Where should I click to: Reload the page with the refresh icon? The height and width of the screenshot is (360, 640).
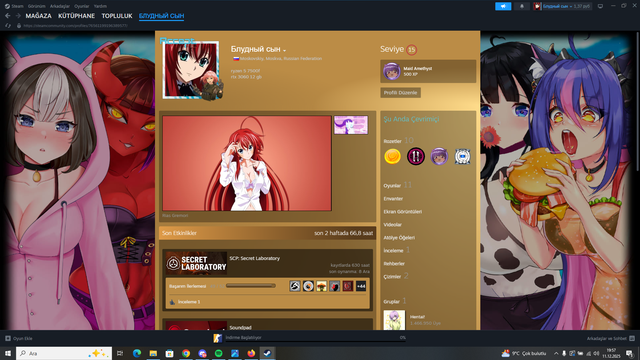click(x=8, y=26)
